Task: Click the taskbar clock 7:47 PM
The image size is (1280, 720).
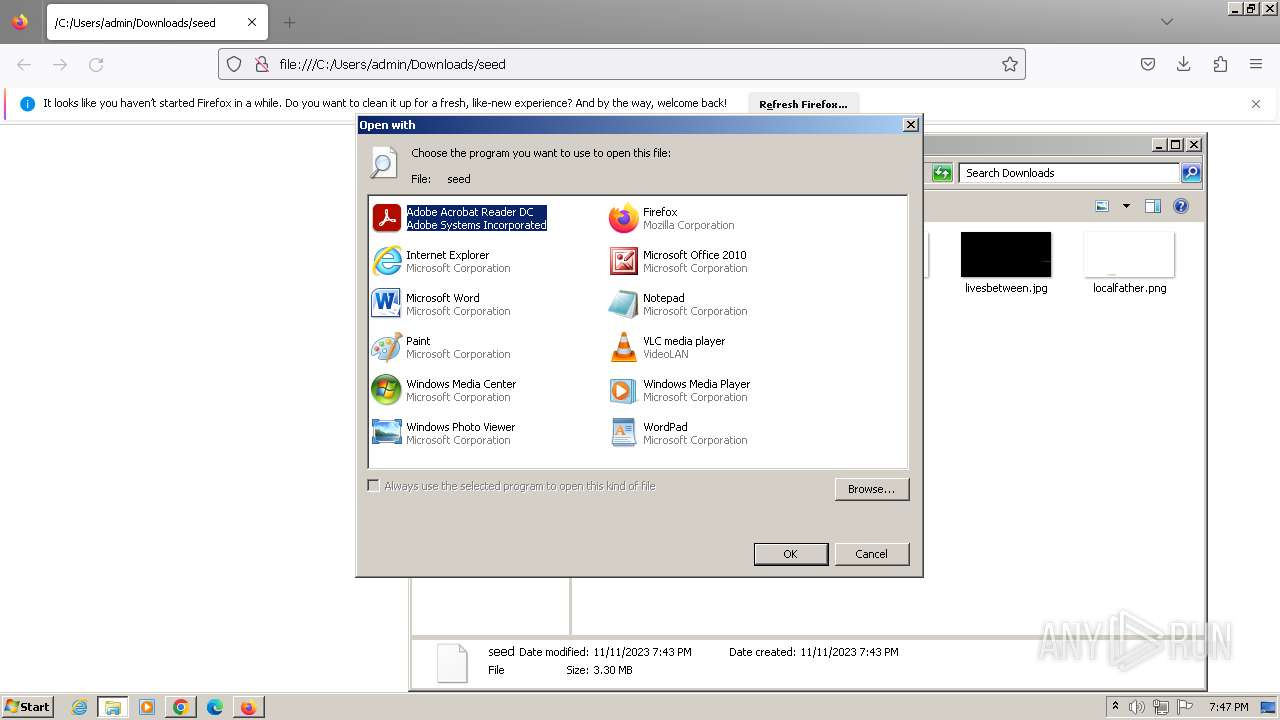Action: [1229, 707]
